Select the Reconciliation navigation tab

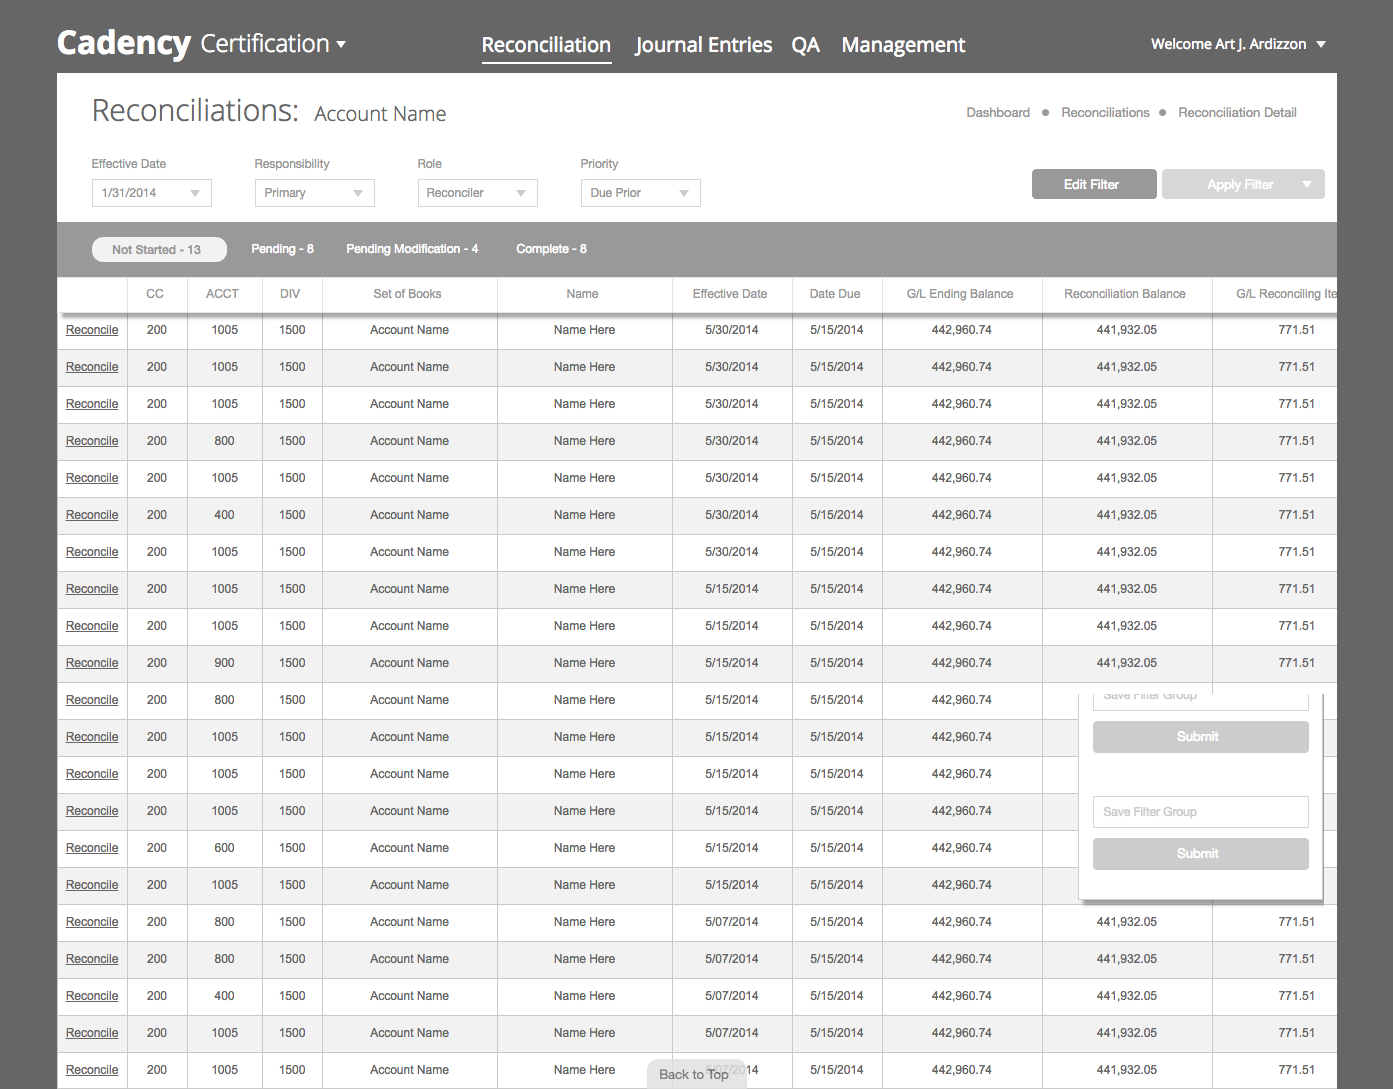(x=546, y=45)
